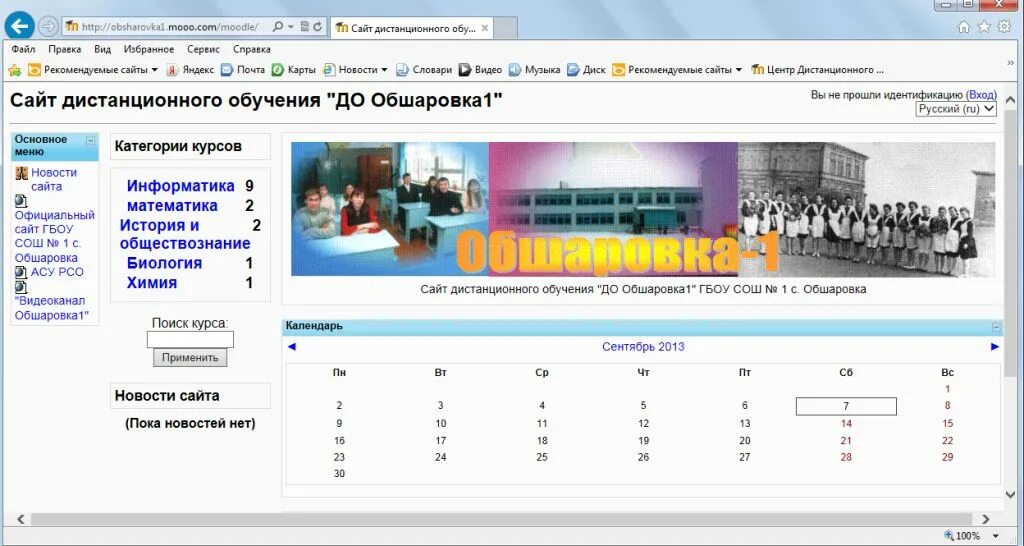Open the Музыка bookmark
The height and width of the screenshot is (546, 1024).
pos(534,70)
